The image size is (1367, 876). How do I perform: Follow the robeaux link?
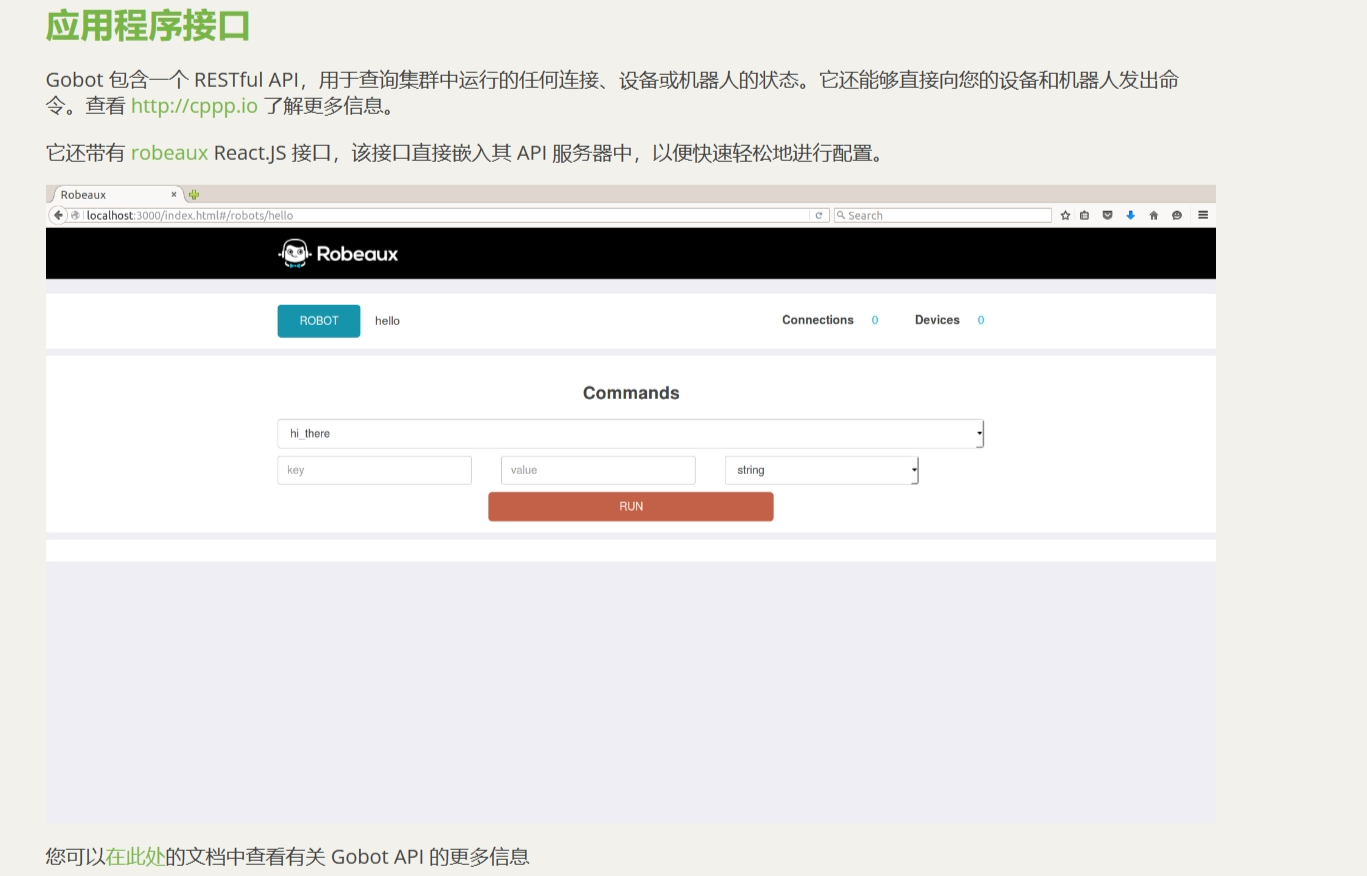(x=169, y=153)
